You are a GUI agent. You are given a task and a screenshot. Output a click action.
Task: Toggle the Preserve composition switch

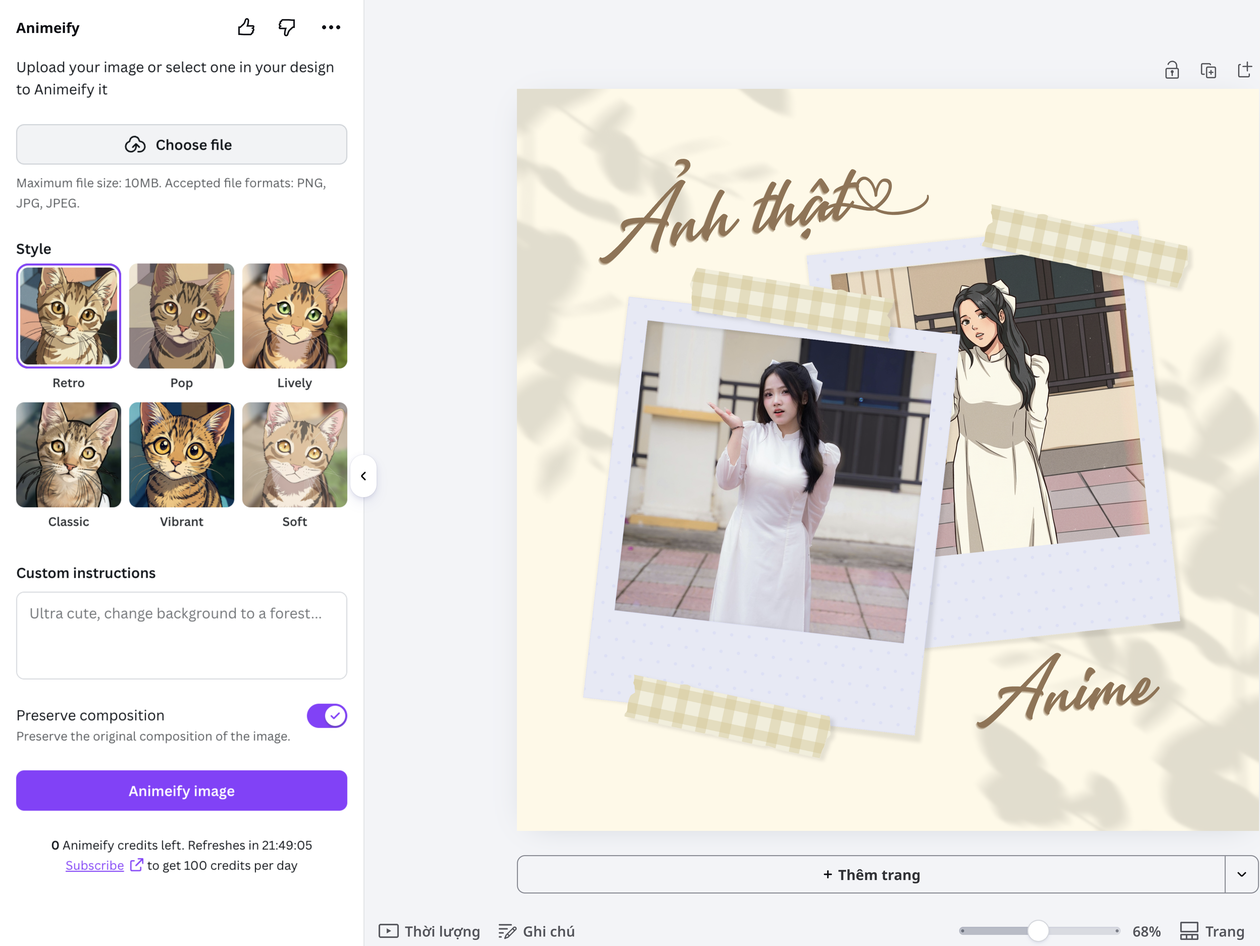click(x=327, y=715)
